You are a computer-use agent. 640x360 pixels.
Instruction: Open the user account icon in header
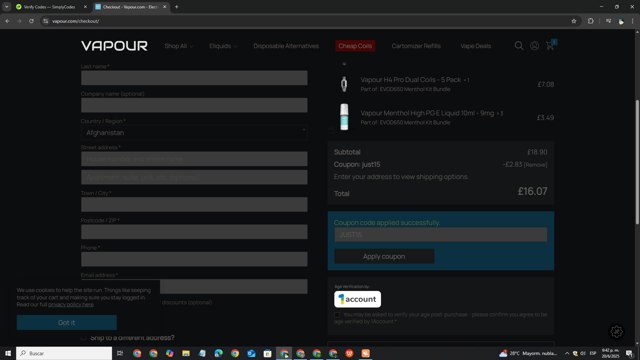pos(534,46)
